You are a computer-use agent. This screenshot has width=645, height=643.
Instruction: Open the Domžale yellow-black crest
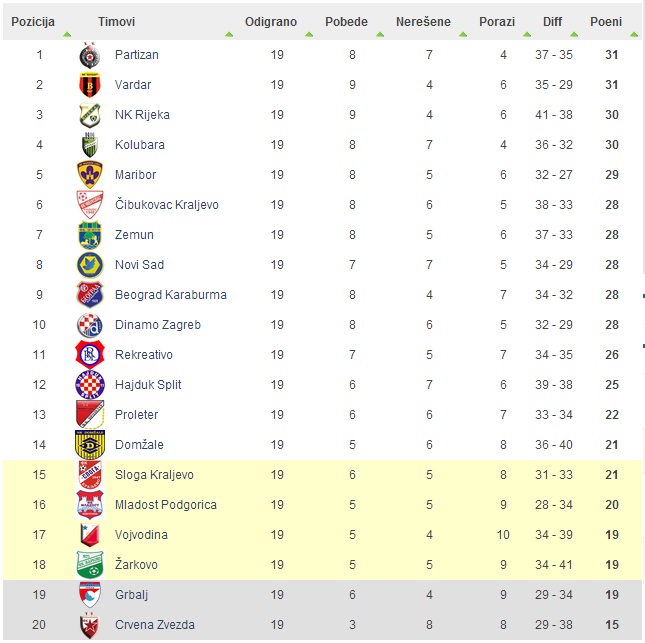coord(90,445)
